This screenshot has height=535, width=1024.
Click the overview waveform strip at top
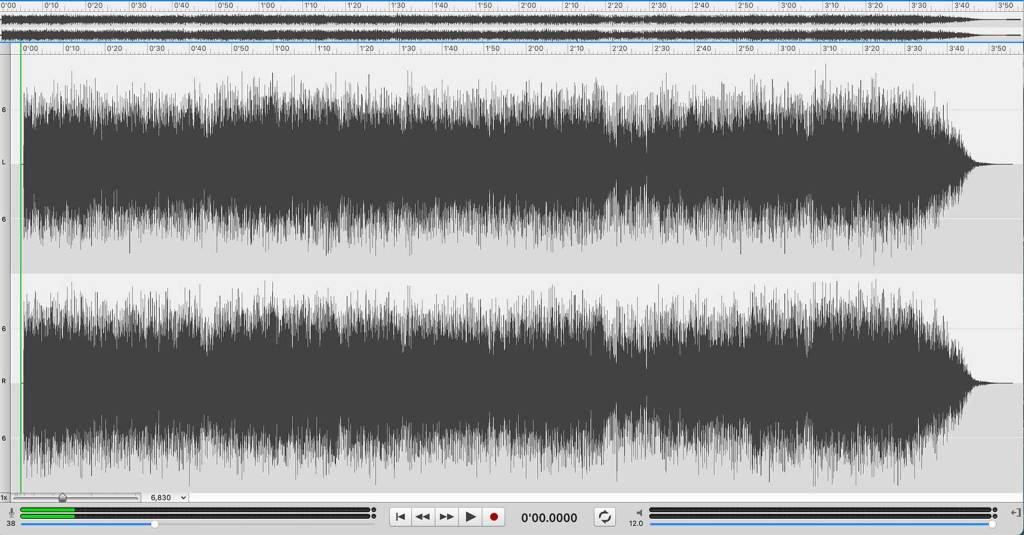tap(500, 26)
